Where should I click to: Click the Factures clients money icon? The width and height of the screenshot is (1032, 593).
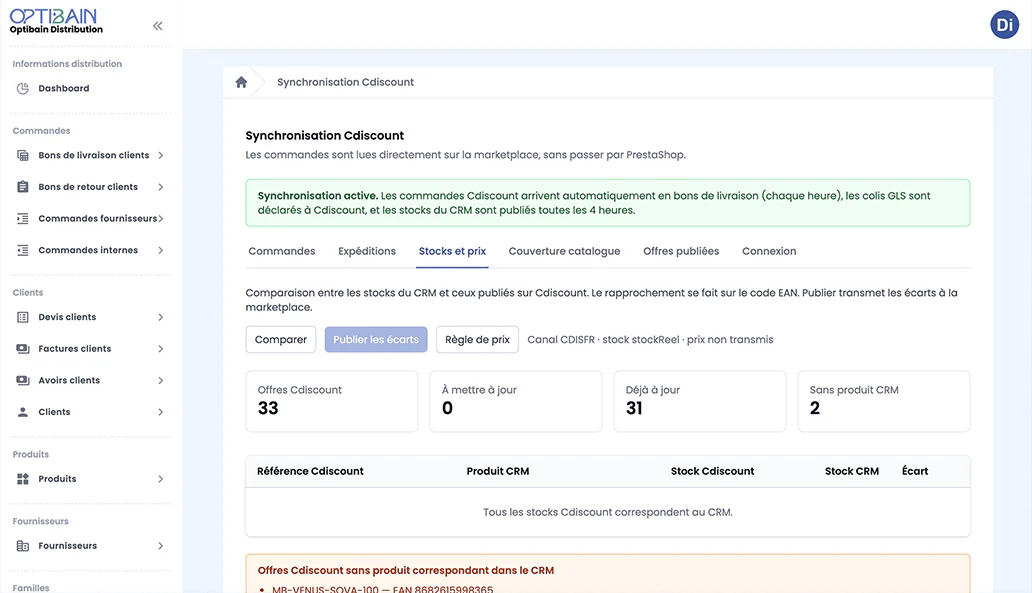click(x=23, y=349)
